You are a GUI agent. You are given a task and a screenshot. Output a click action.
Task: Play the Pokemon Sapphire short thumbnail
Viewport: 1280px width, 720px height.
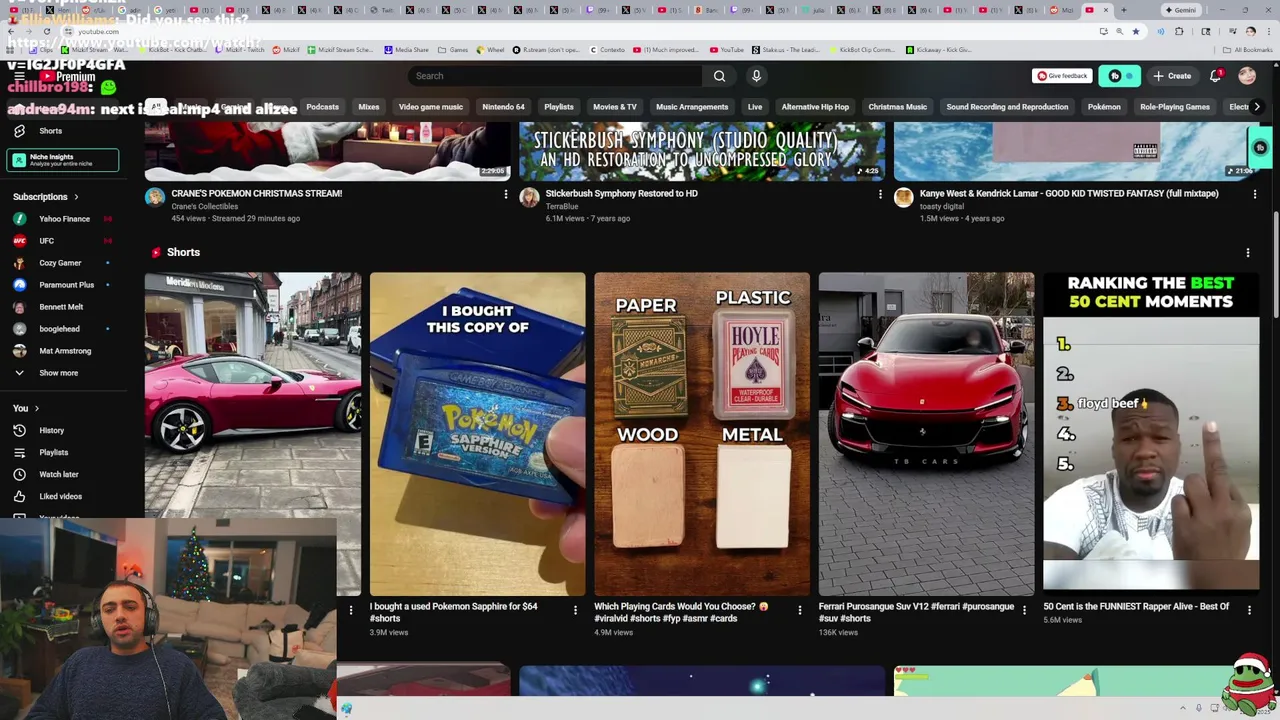477,434
